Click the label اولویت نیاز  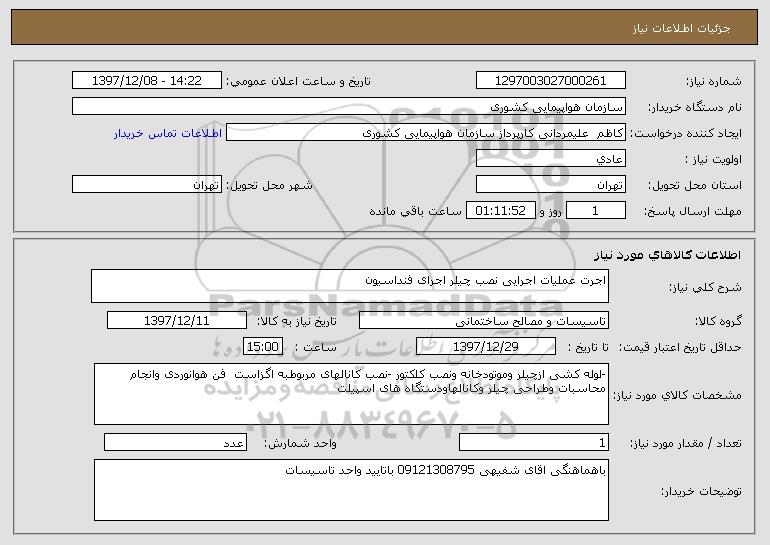pos(713,159)
